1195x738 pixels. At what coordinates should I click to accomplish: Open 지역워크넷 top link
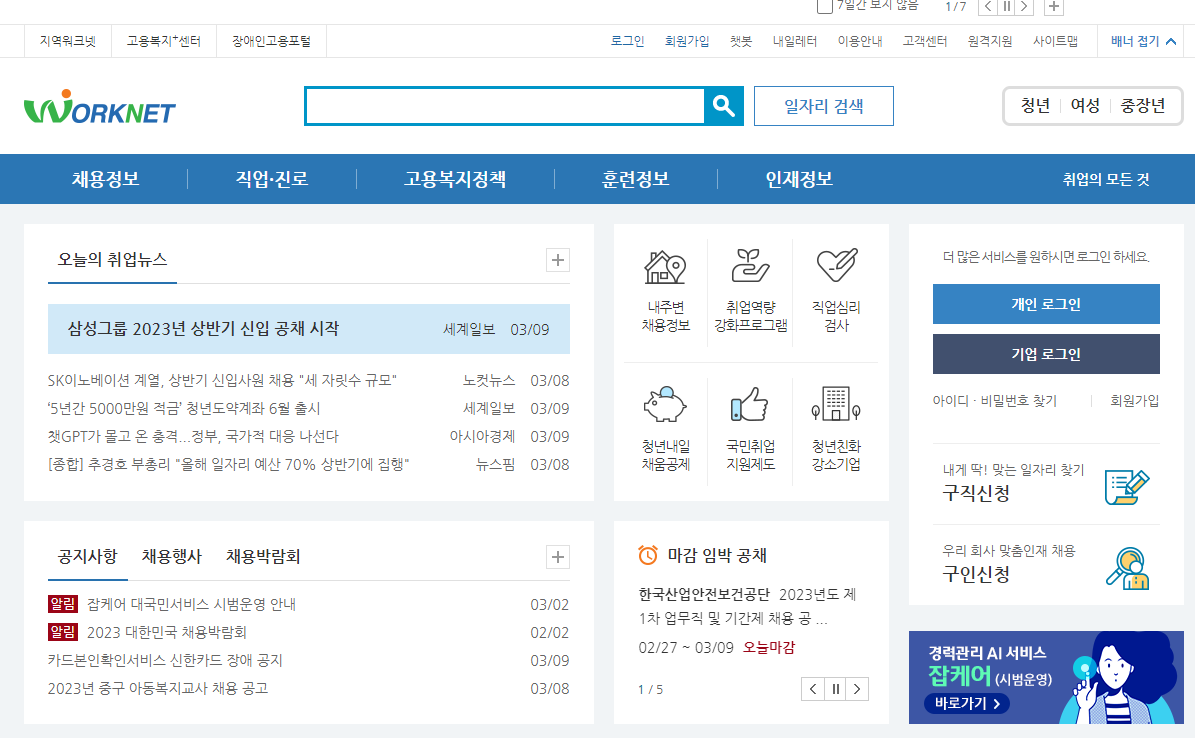(x=68, y=41)
